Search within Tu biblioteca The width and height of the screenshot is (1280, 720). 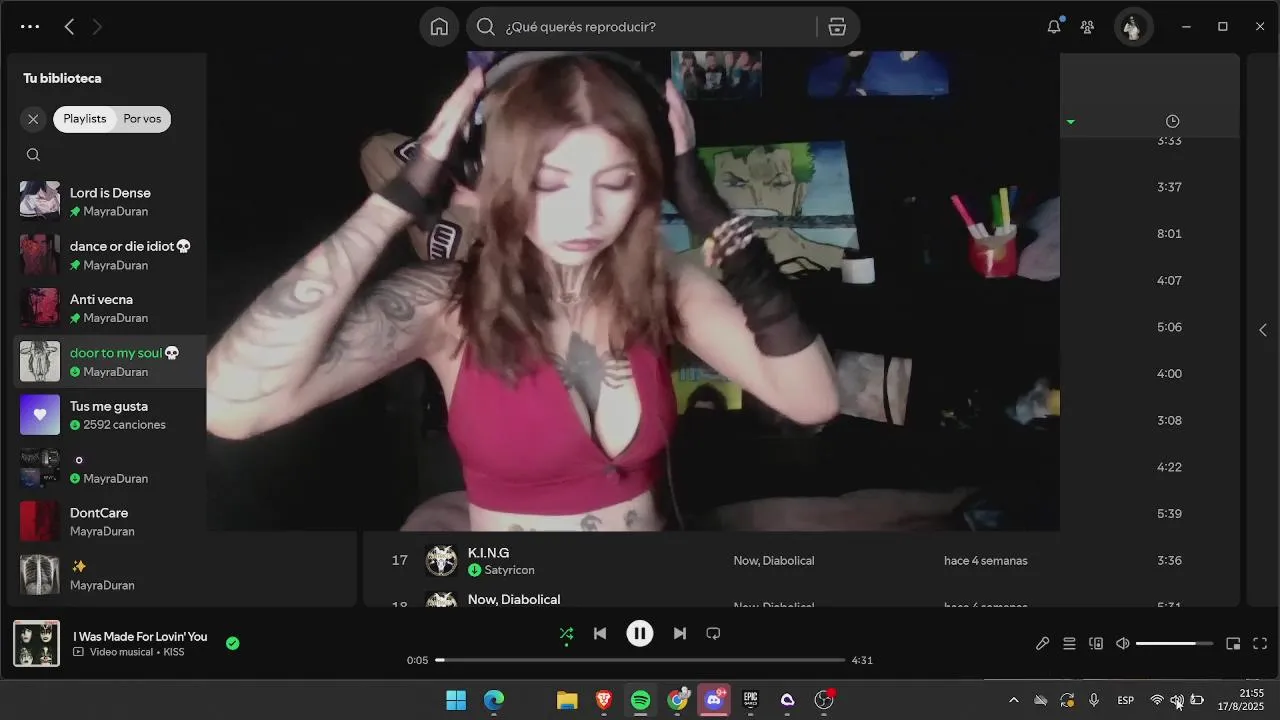tap(33, 155)
